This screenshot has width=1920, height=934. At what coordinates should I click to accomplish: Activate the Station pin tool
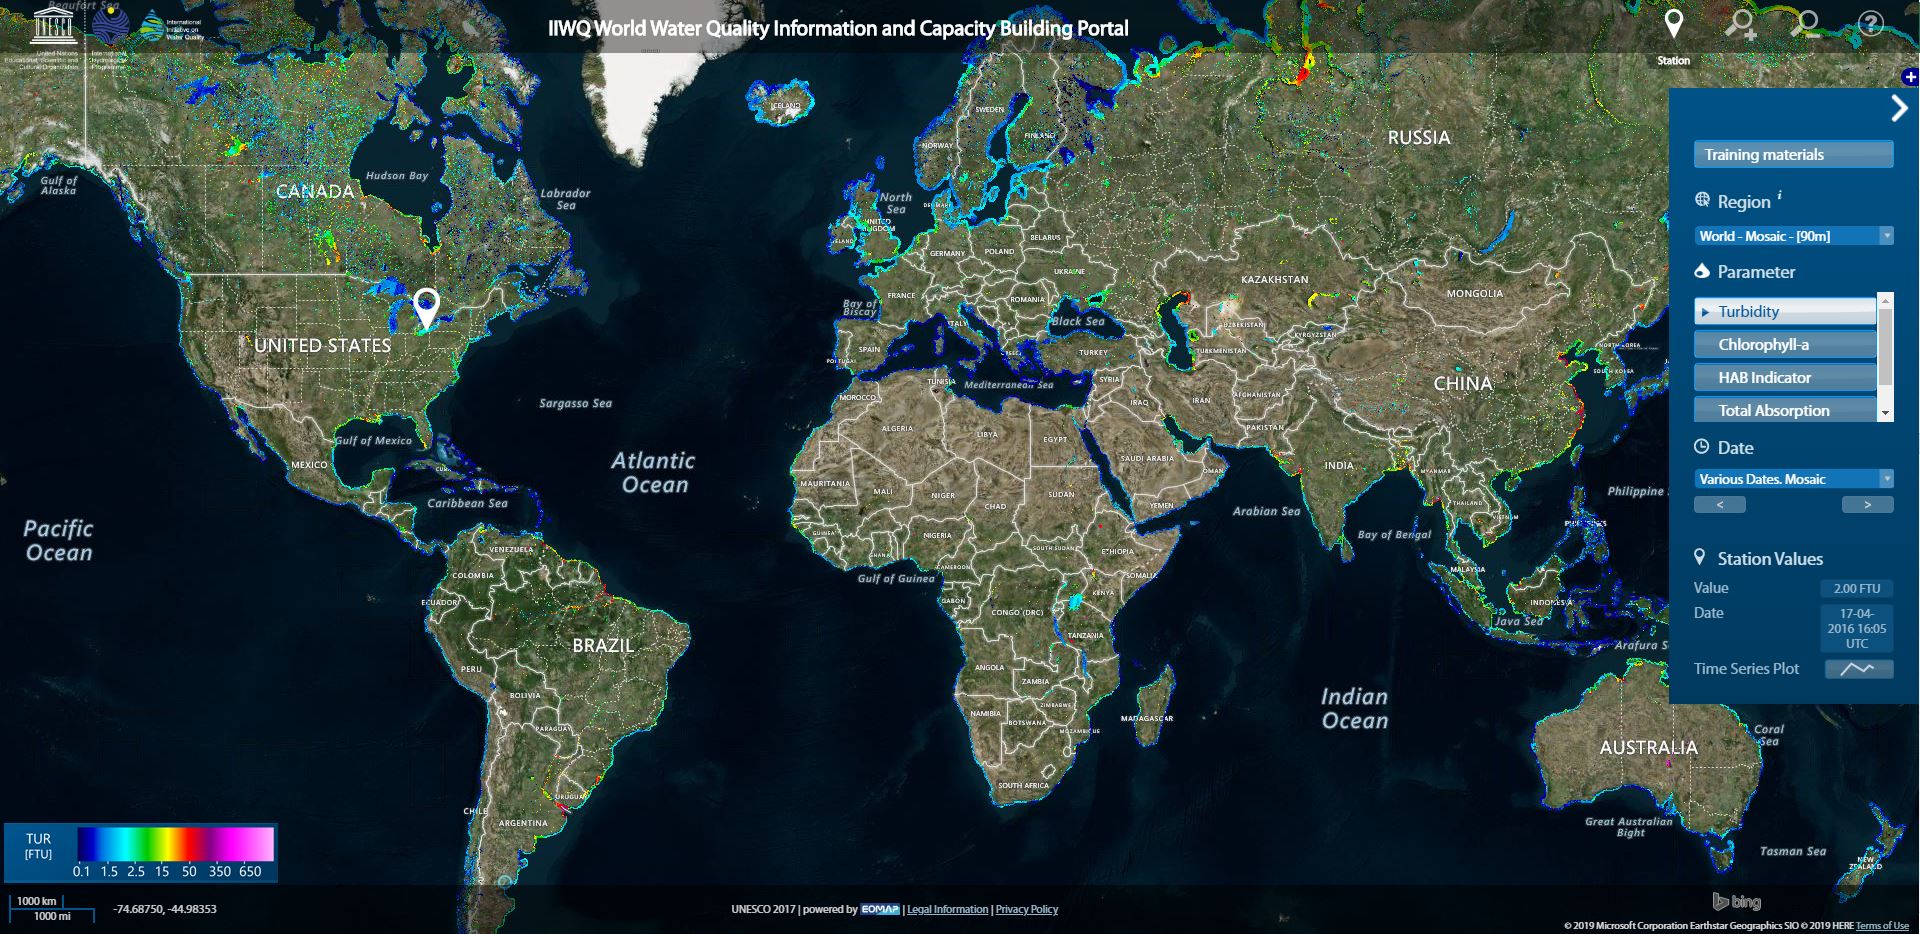point(1673,24)
